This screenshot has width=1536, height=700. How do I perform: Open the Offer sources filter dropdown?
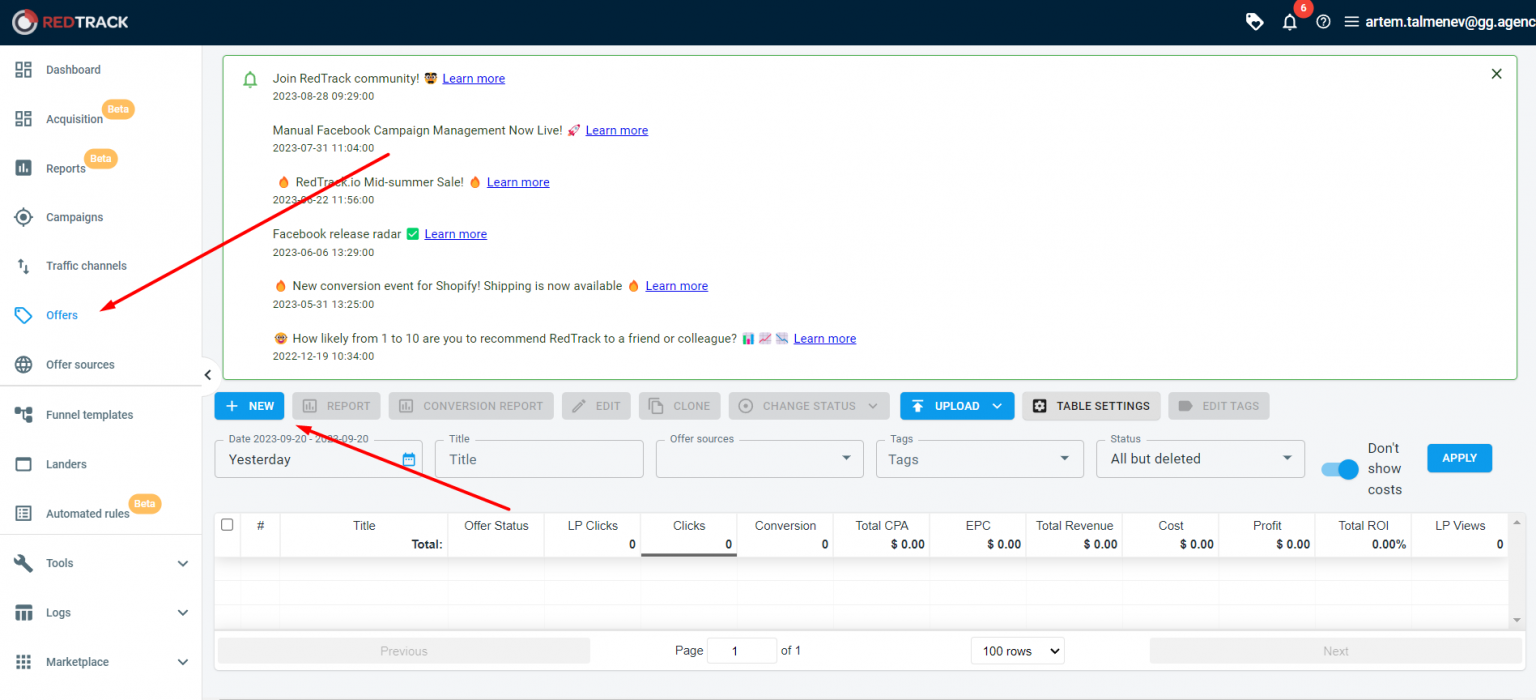(x=759, y=458)
